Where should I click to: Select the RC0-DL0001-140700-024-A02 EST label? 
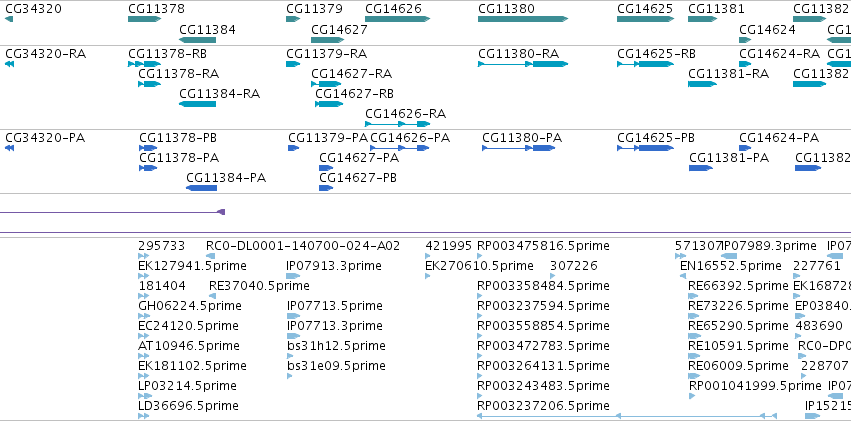303,246
